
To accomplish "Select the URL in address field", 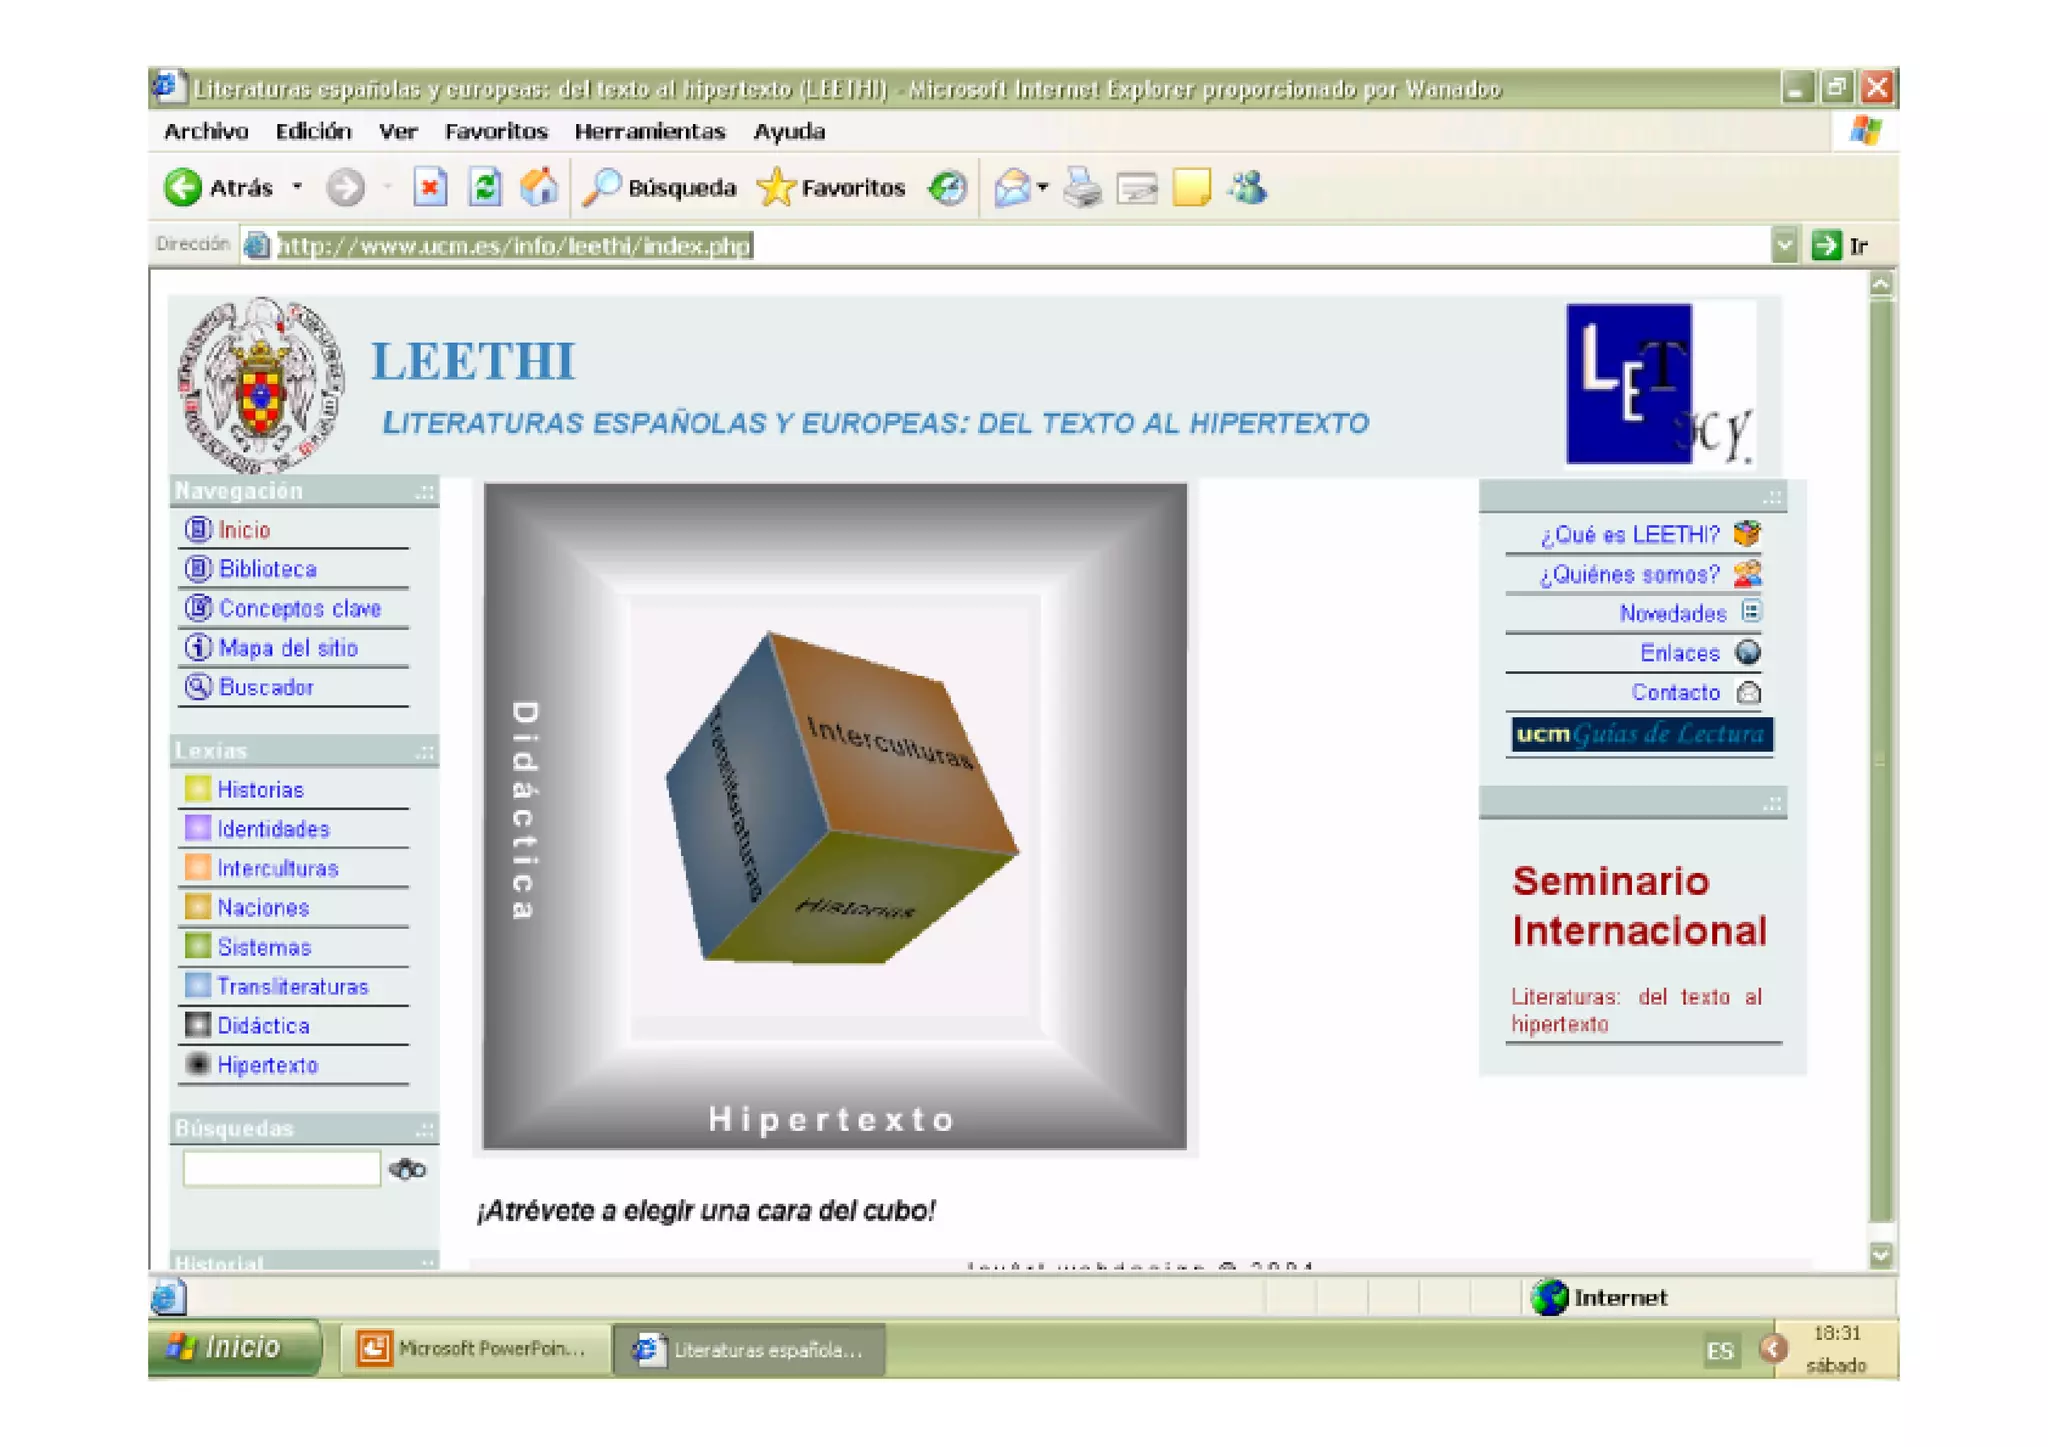I will click(x=514, y=245).
